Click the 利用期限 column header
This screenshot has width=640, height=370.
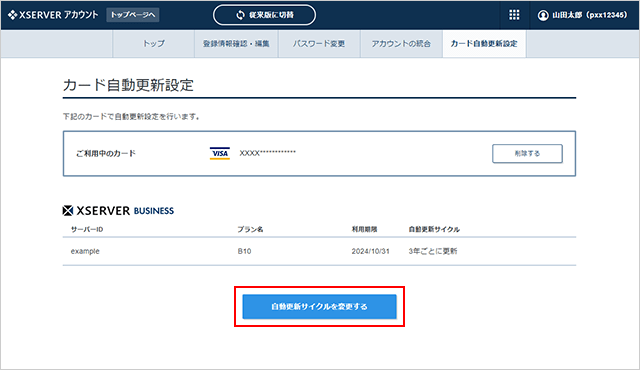tap(364, 229)
